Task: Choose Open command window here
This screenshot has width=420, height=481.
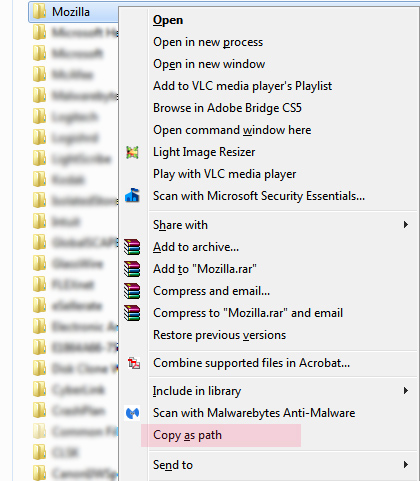Action: tap(232, 130)
